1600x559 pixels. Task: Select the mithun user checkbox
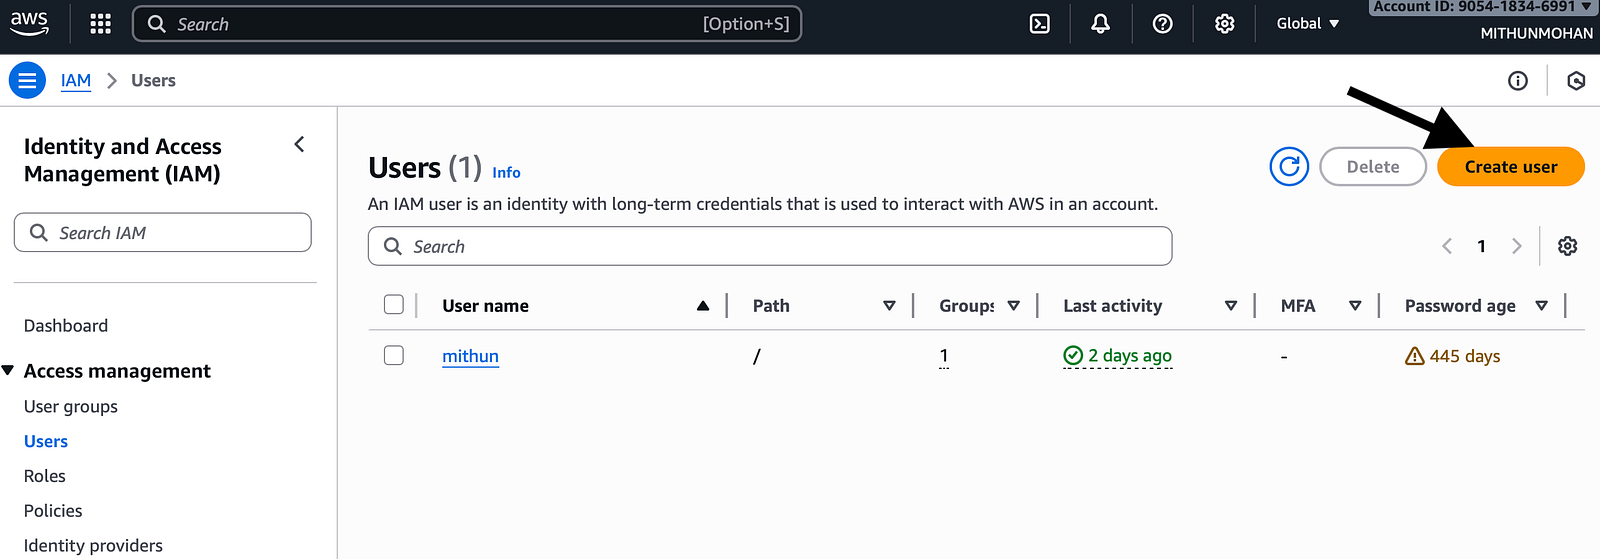click(x=394, y=355)
